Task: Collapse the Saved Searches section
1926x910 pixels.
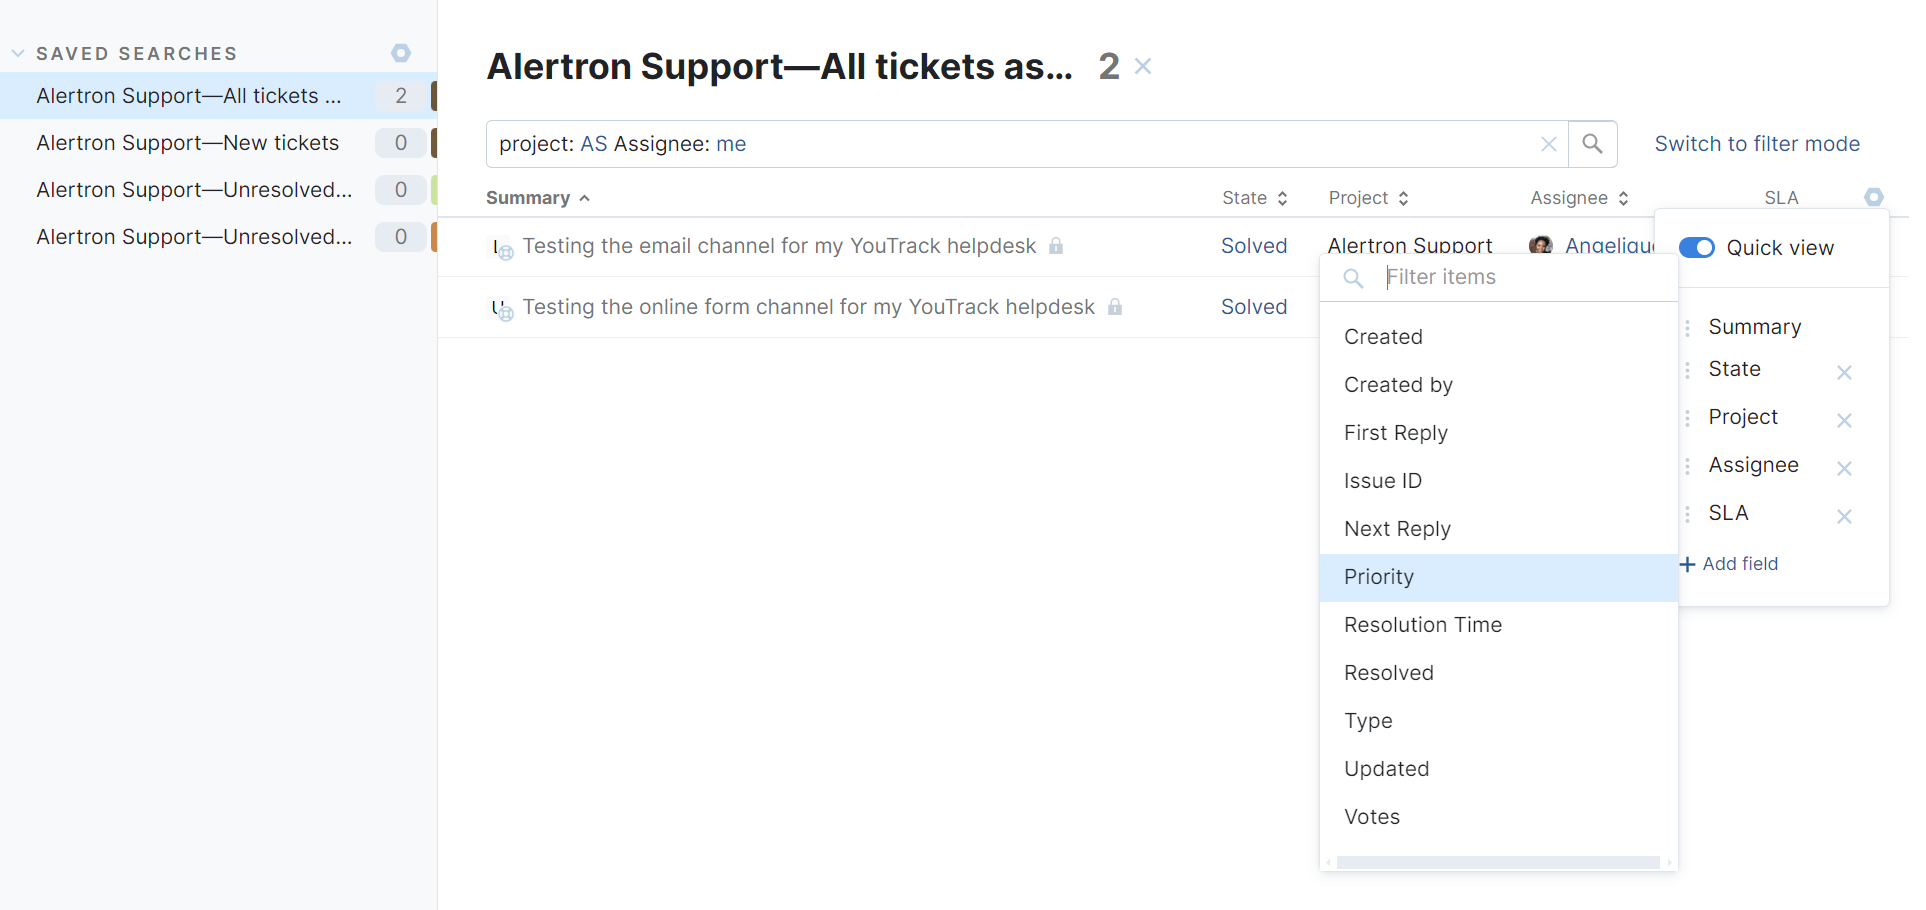Action: coord(18,53)
